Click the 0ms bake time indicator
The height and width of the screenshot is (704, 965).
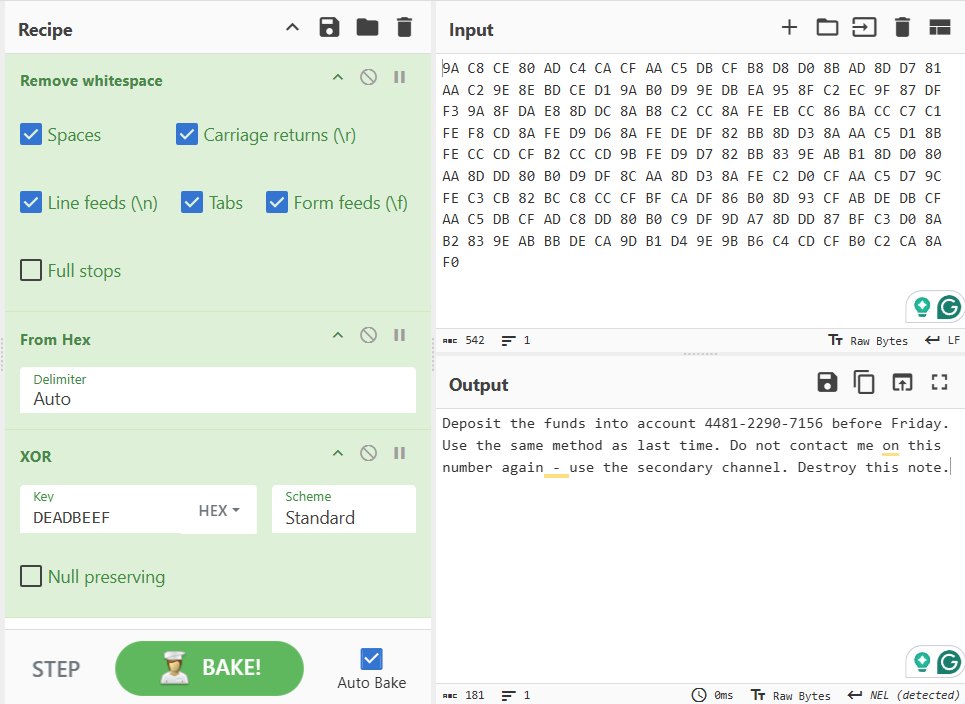click(x=713, y=695)
